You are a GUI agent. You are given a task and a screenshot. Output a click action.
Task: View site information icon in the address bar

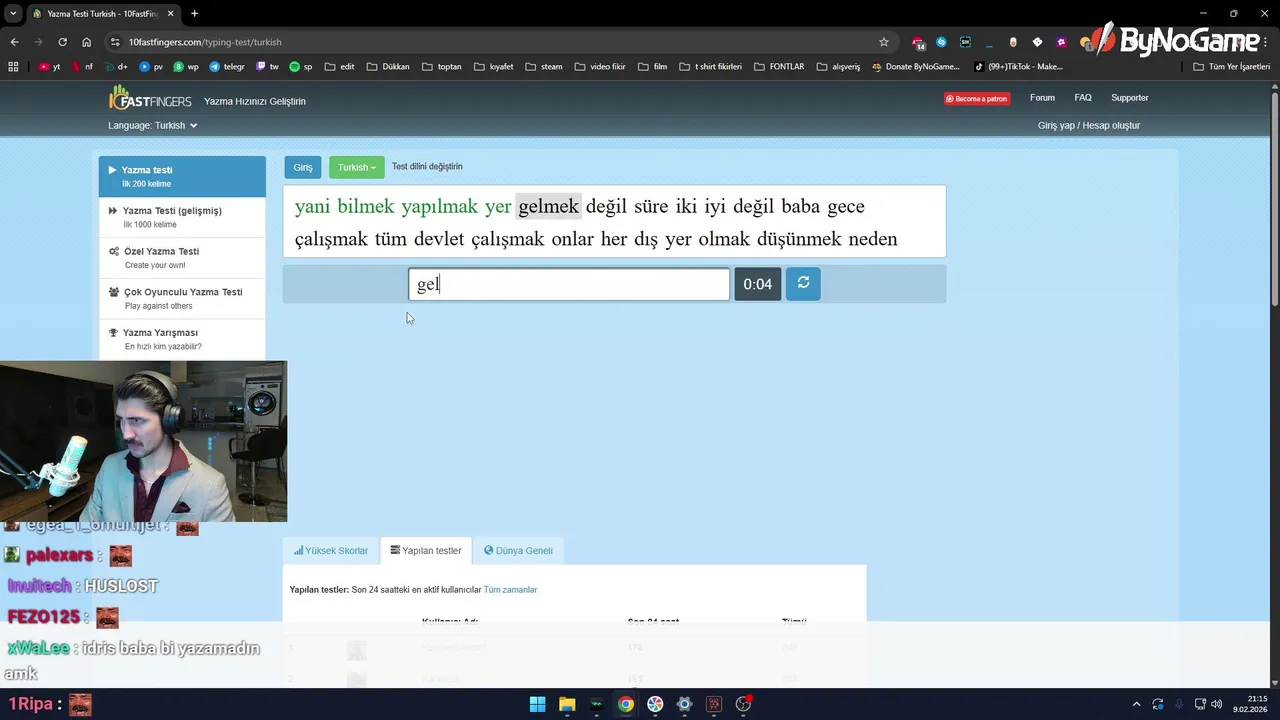click(115, 42)
